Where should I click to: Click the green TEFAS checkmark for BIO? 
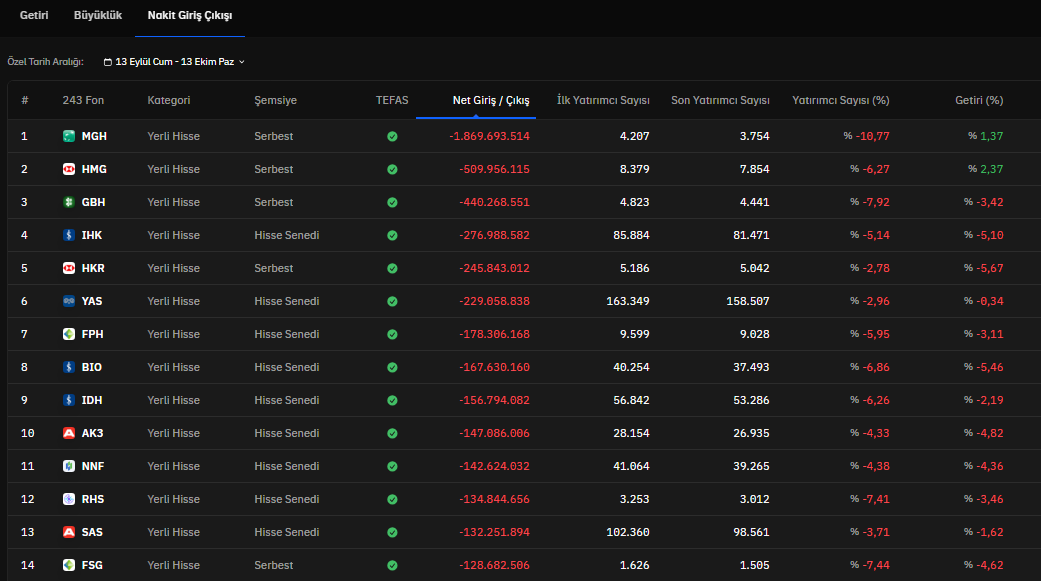[x=392, y=367]
